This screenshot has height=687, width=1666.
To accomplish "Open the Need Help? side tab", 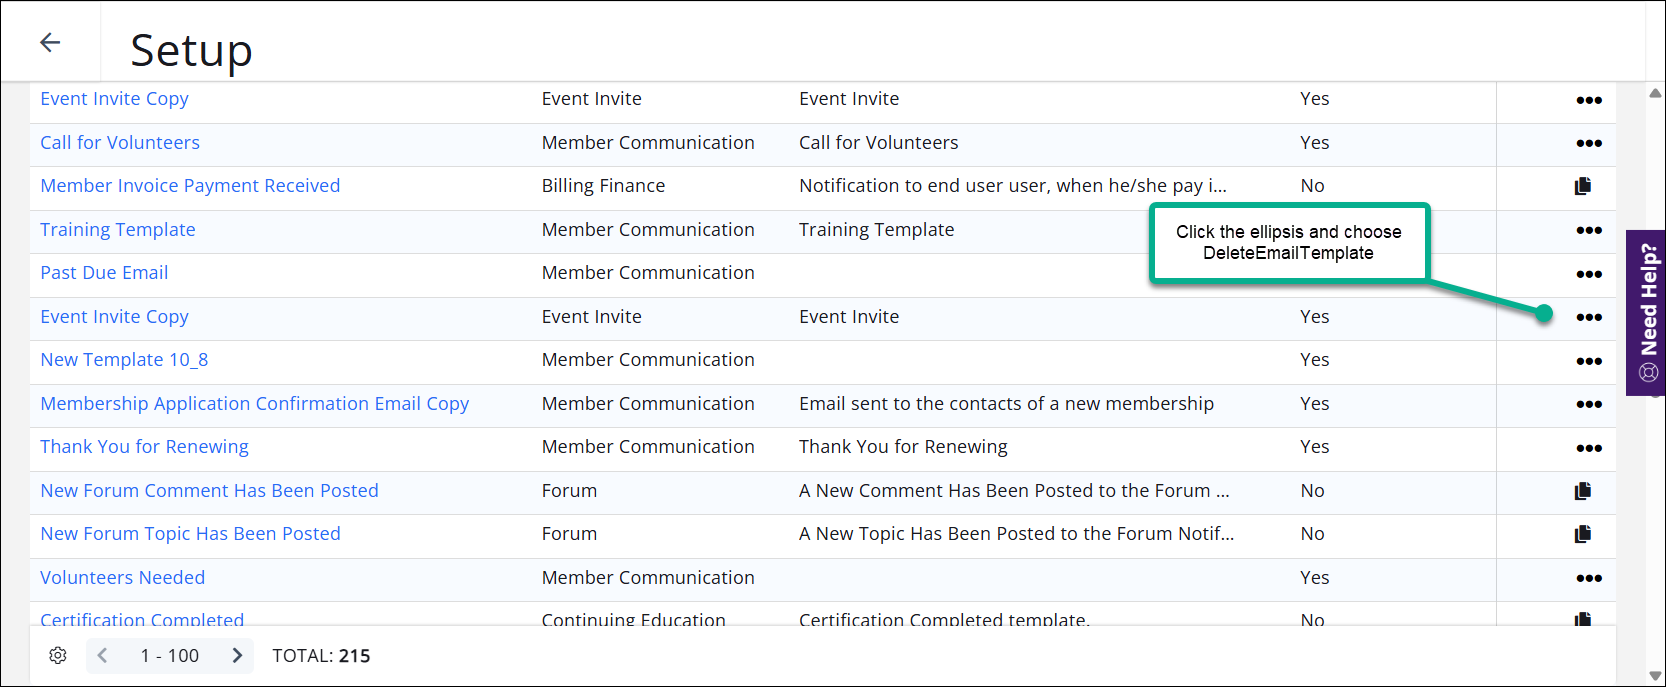I will [1647, 312].
